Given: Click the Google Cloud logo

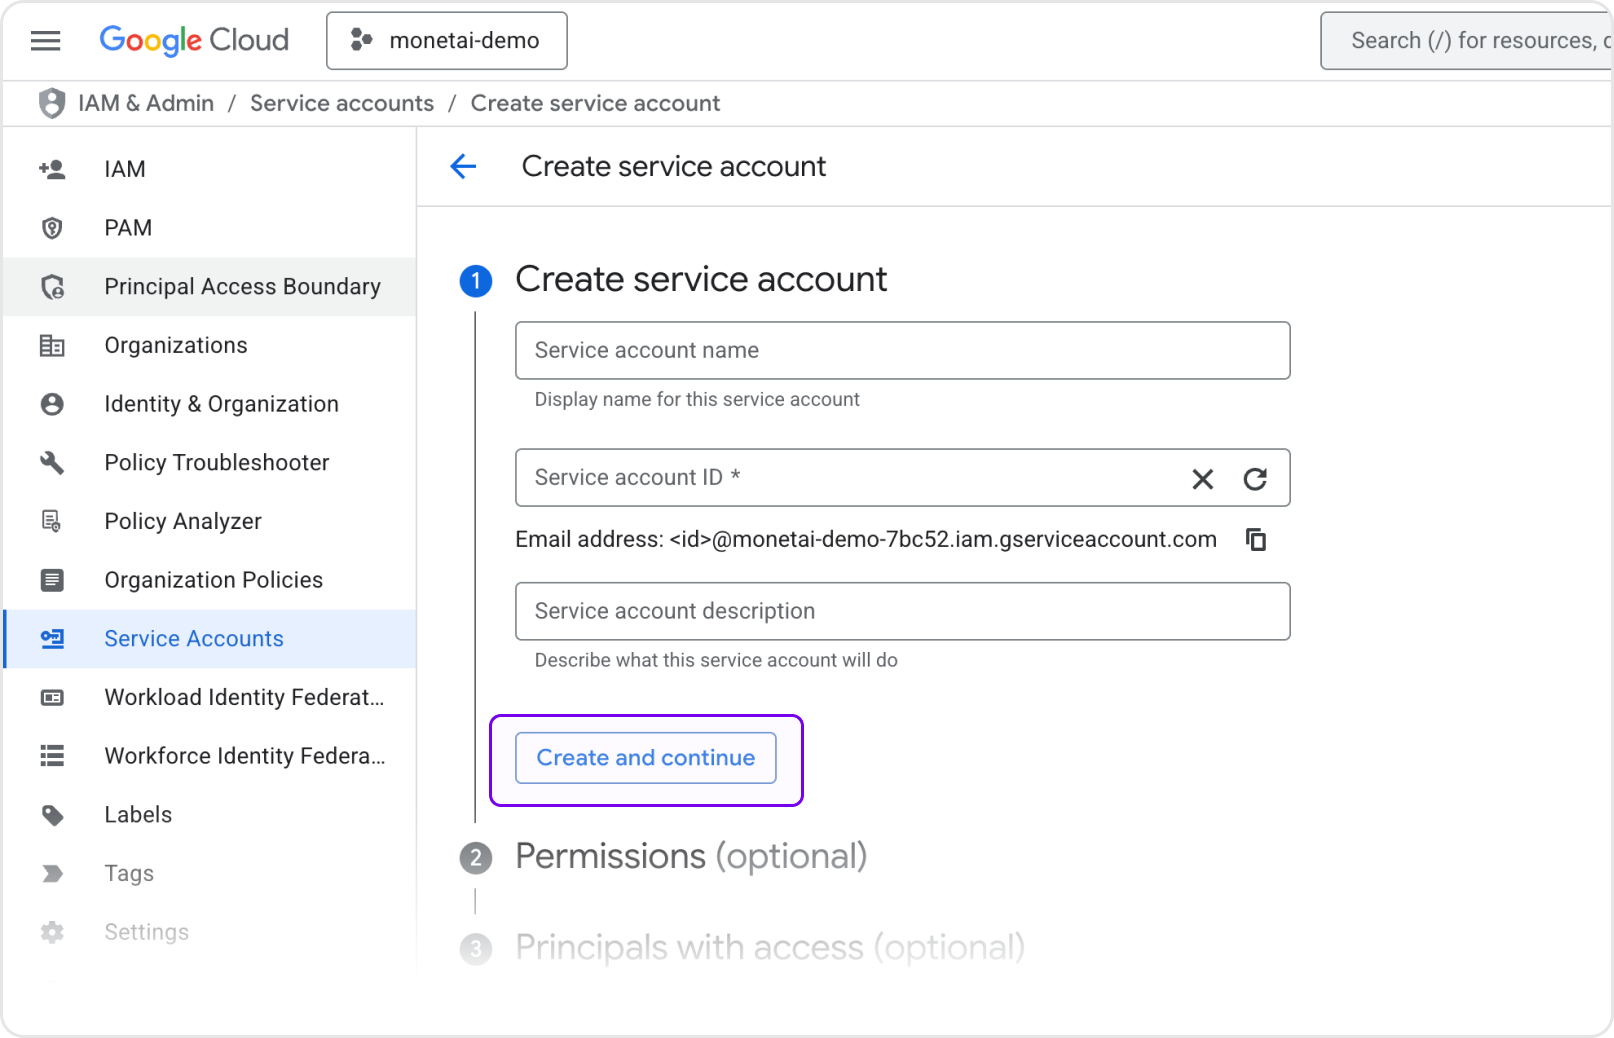Looking at the screenshot, I should [194, 40].
